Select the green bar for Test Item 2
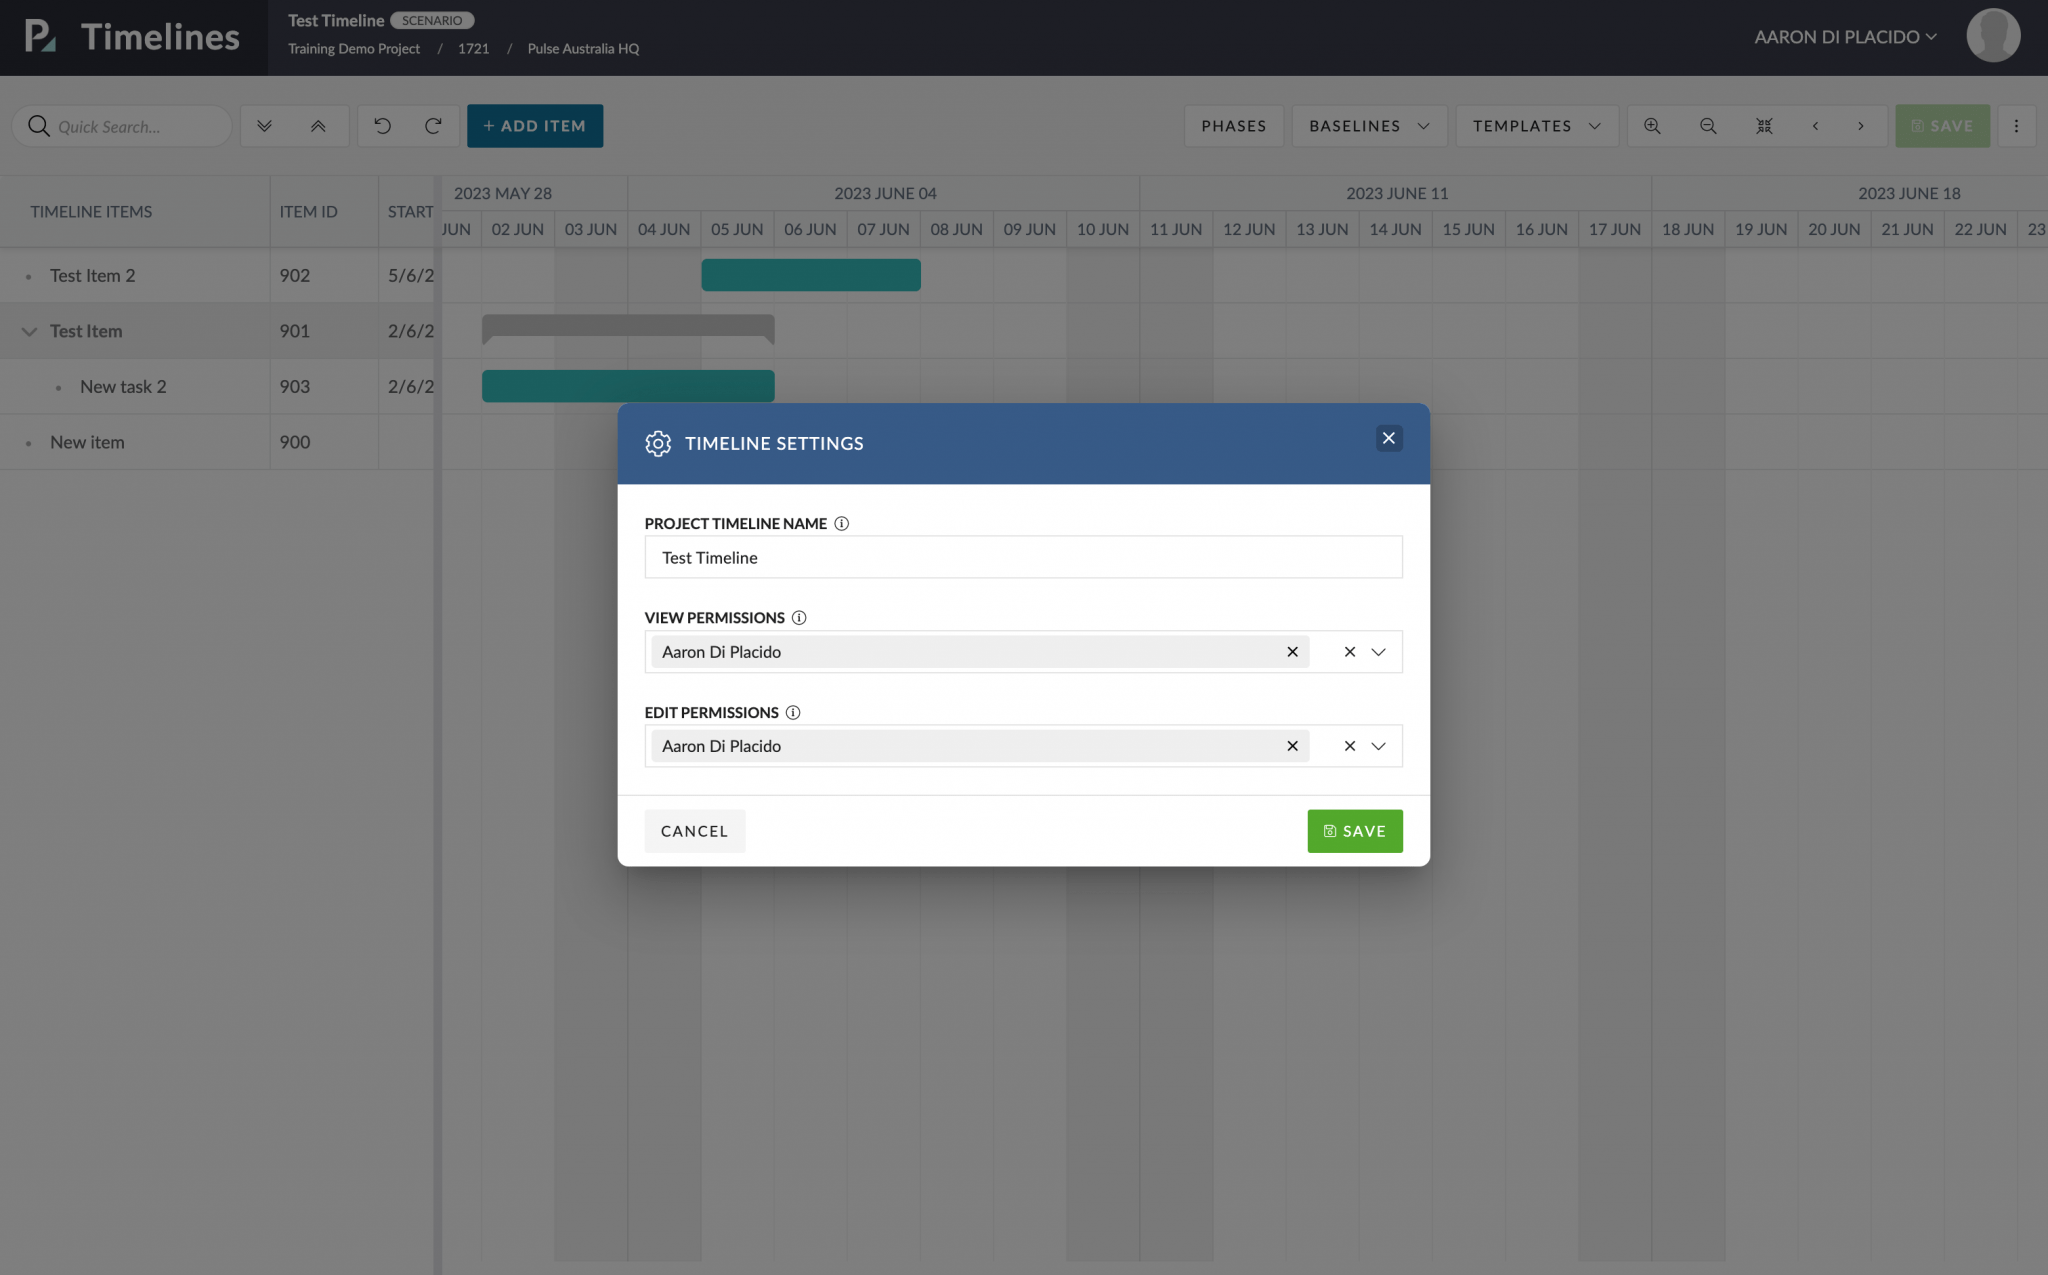This screenshot has width=2048, height=1275. point(810,275)
